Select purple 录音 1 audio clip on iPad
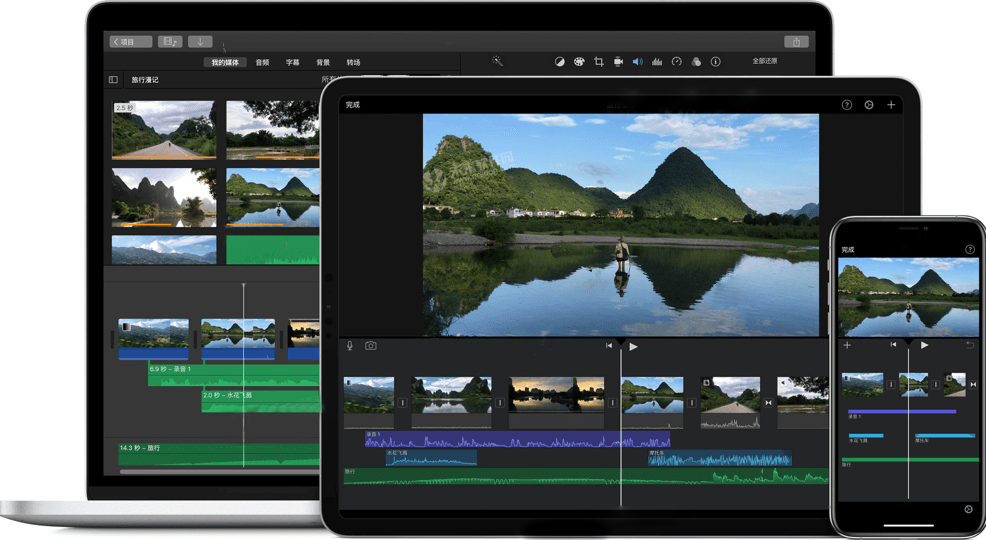The height and width of the screenshot is (540, 986). 518,439
